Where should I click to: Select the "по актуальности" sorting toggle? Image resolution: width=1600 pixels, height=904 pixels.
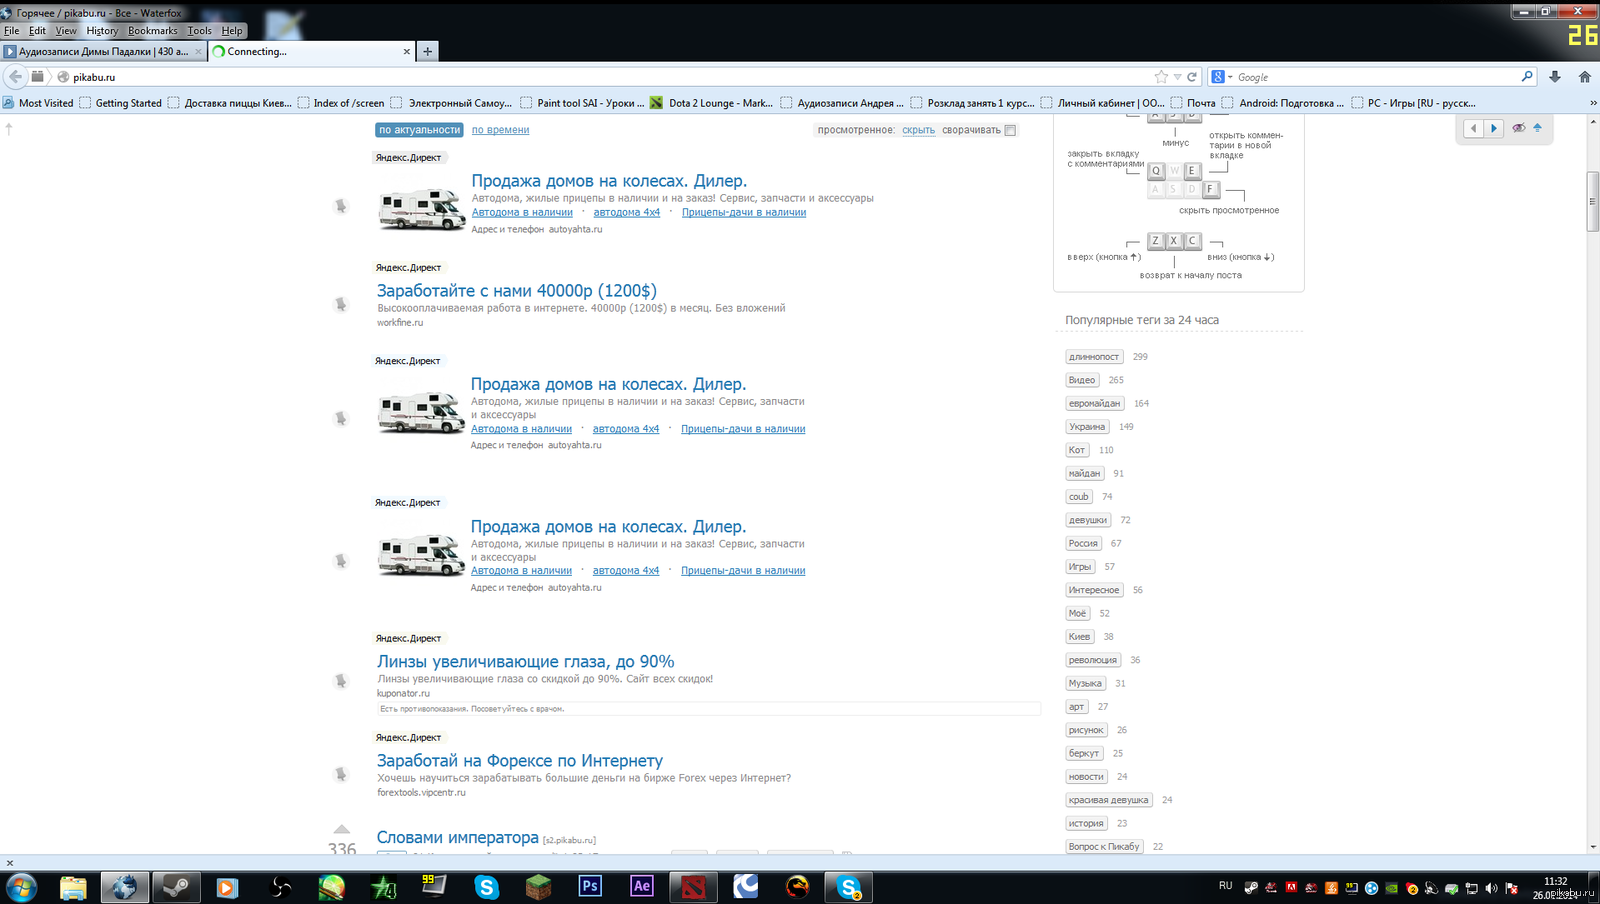(419, 130)
